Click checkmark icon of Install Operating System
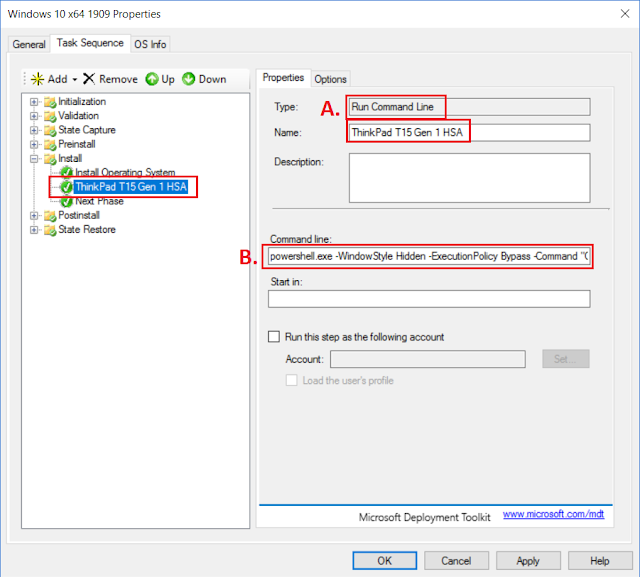The width and height of the screenshot is (640, 577). (x=66, y=172)
